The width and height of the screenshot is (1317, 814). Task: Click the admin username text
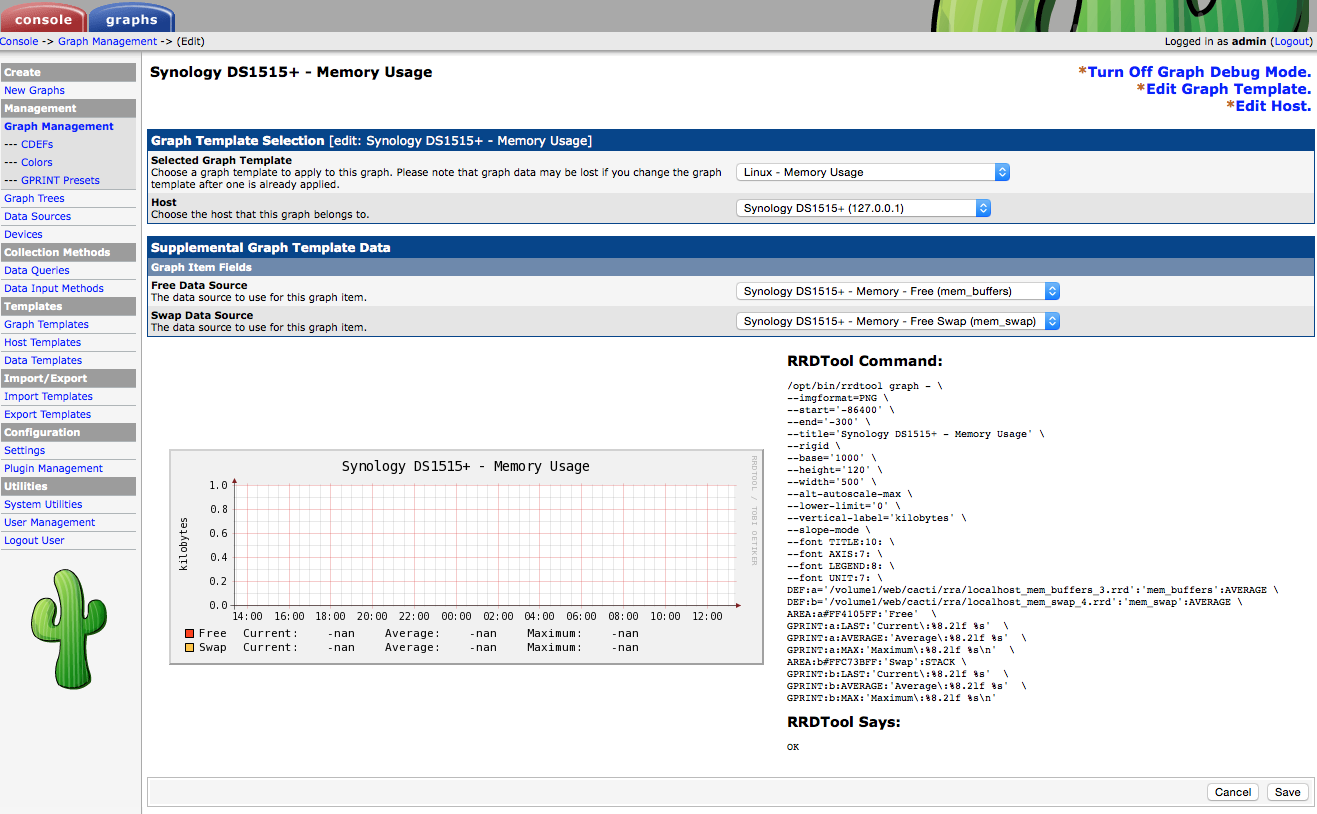point(1249,41)
